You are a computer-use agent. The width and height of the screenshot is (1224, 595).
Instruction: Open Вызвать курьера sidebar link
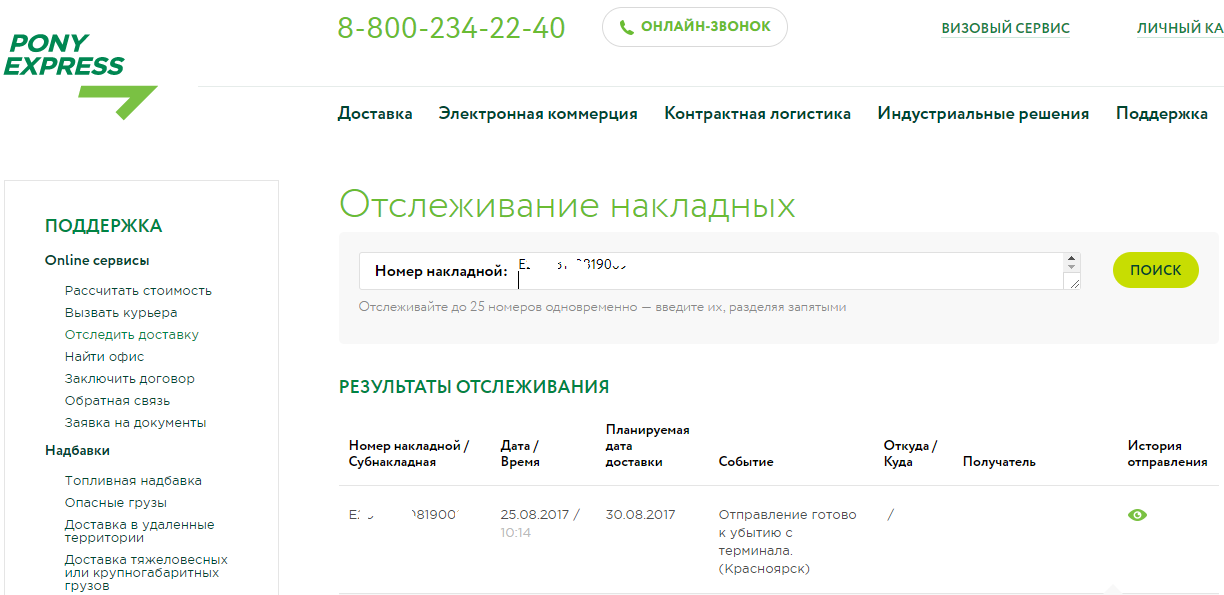click(x=121, y=313)
